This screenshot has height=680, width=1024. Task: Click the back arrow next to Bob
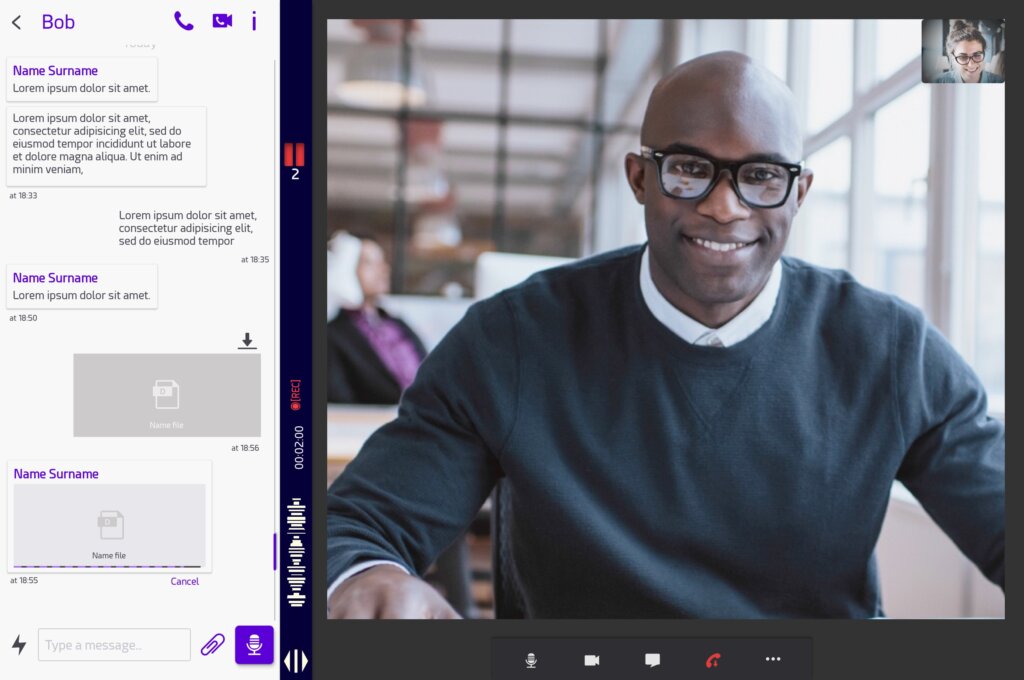point(16,22)
